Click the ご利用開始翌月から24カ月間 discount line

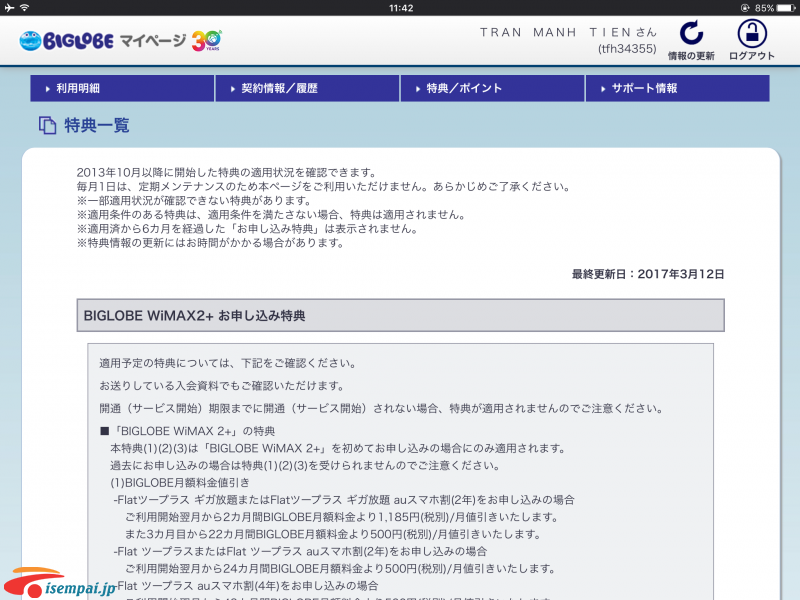pyautogui.click(x=340, y=568)
